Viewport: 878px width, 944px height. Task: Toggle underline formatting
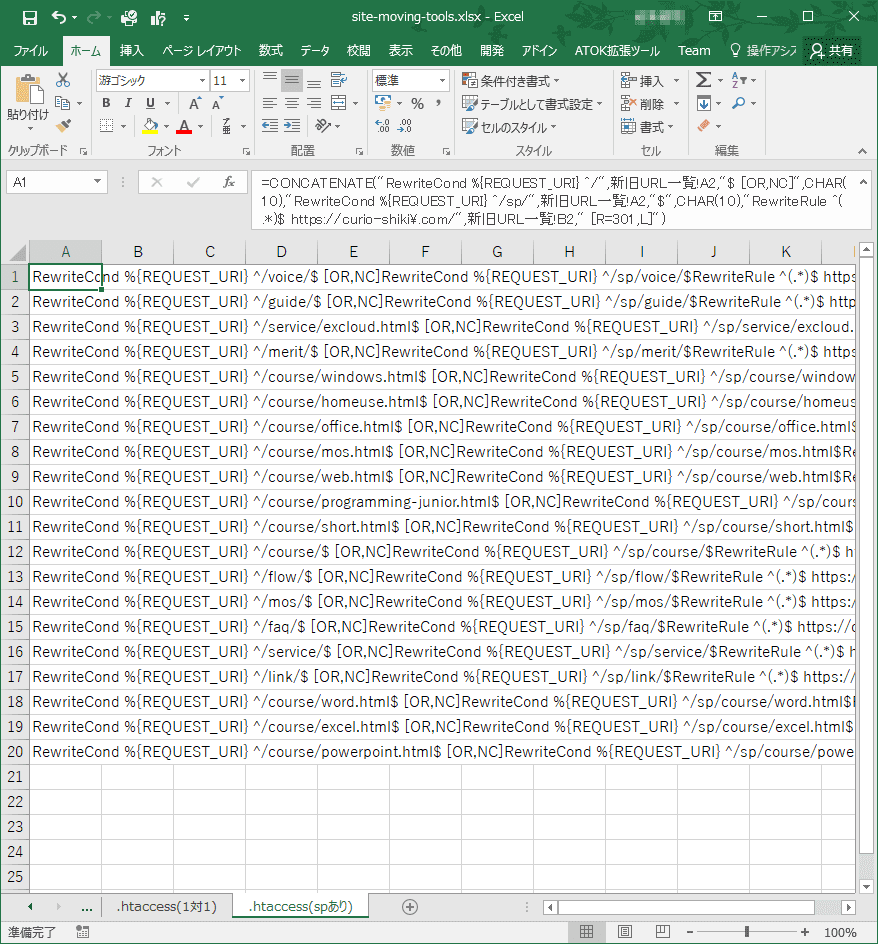pos(151,103)
